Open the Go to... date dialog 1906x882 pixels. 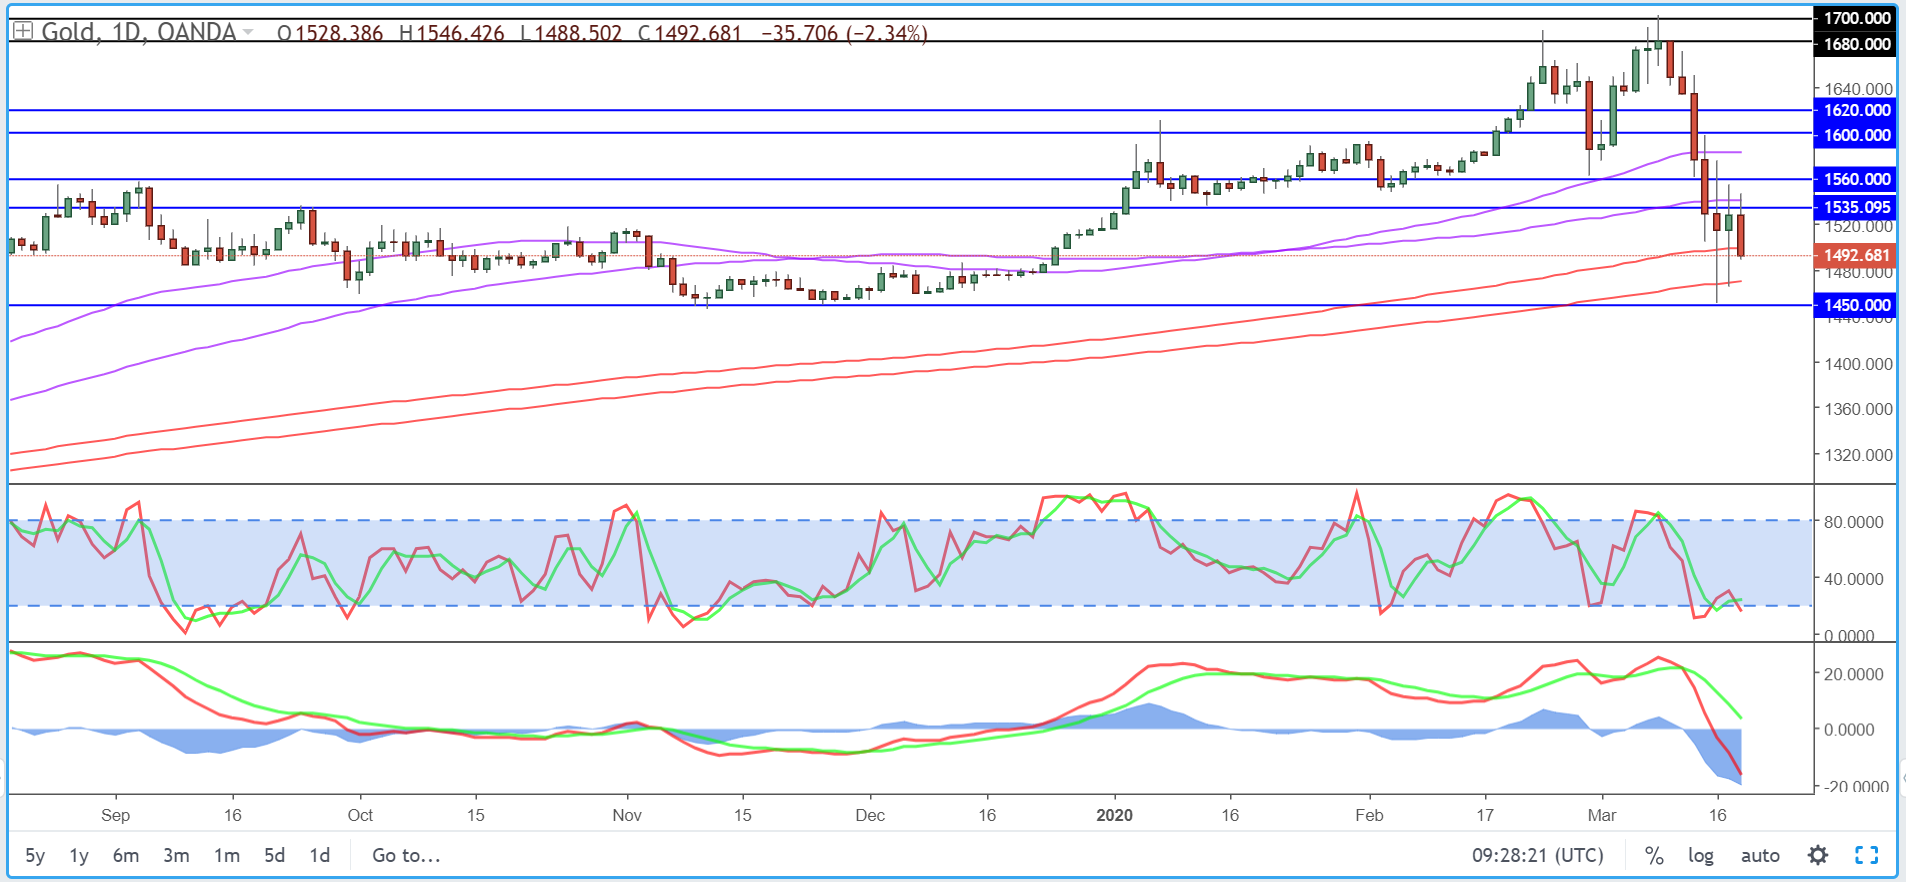click(406, 855)
